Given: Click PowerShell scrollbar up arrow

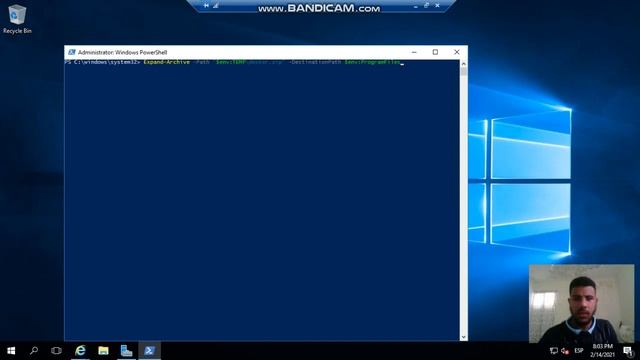Looking at the screenshot, I should pos(464,64).
